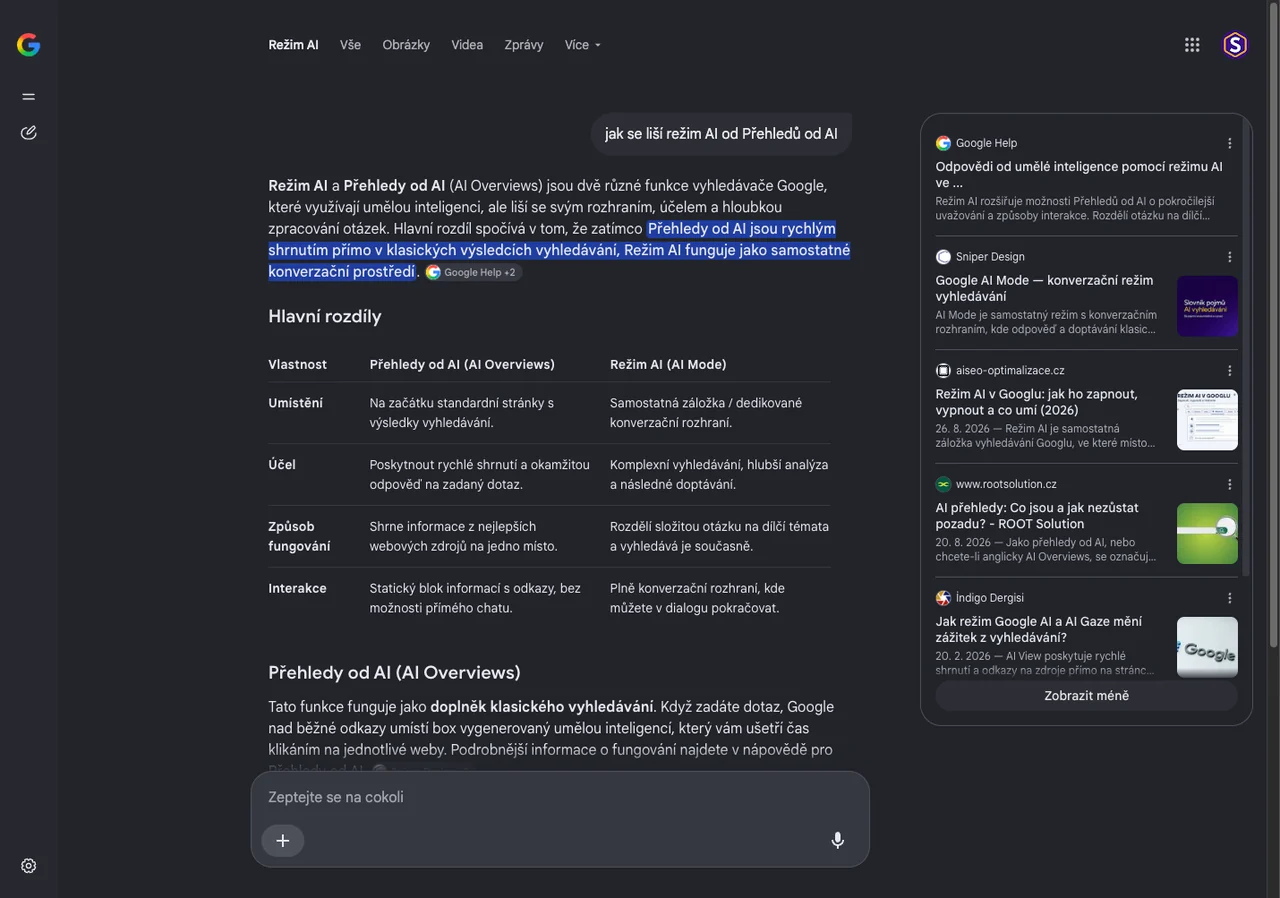The image size is (1280, 898).
Task: Click the Sniper Design favicon
Action: point(943,257)
